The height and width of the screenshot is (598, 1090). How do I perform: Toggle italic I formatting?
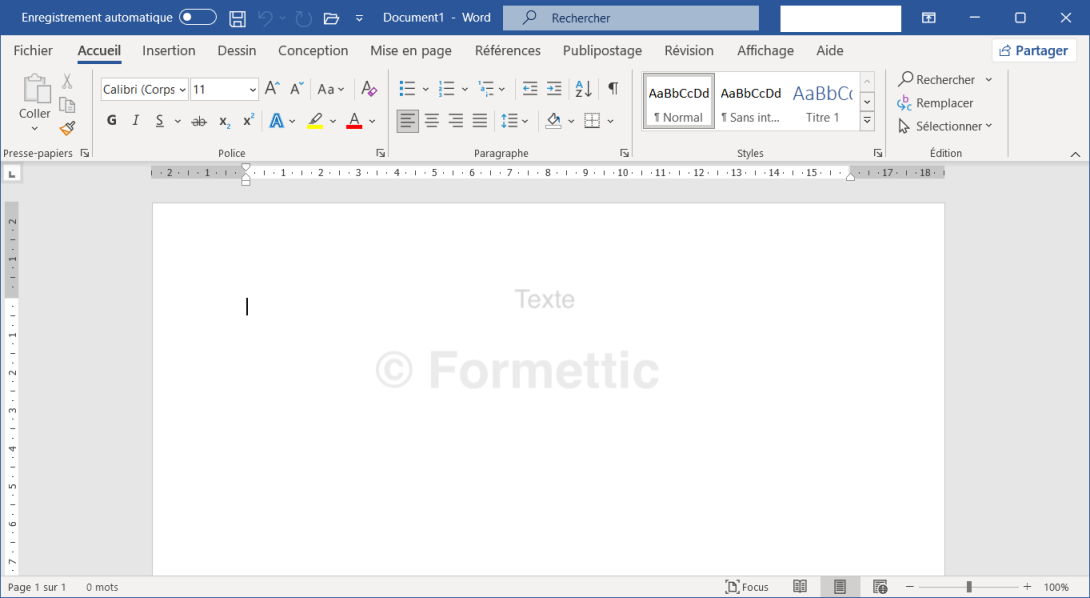point(136,121)
